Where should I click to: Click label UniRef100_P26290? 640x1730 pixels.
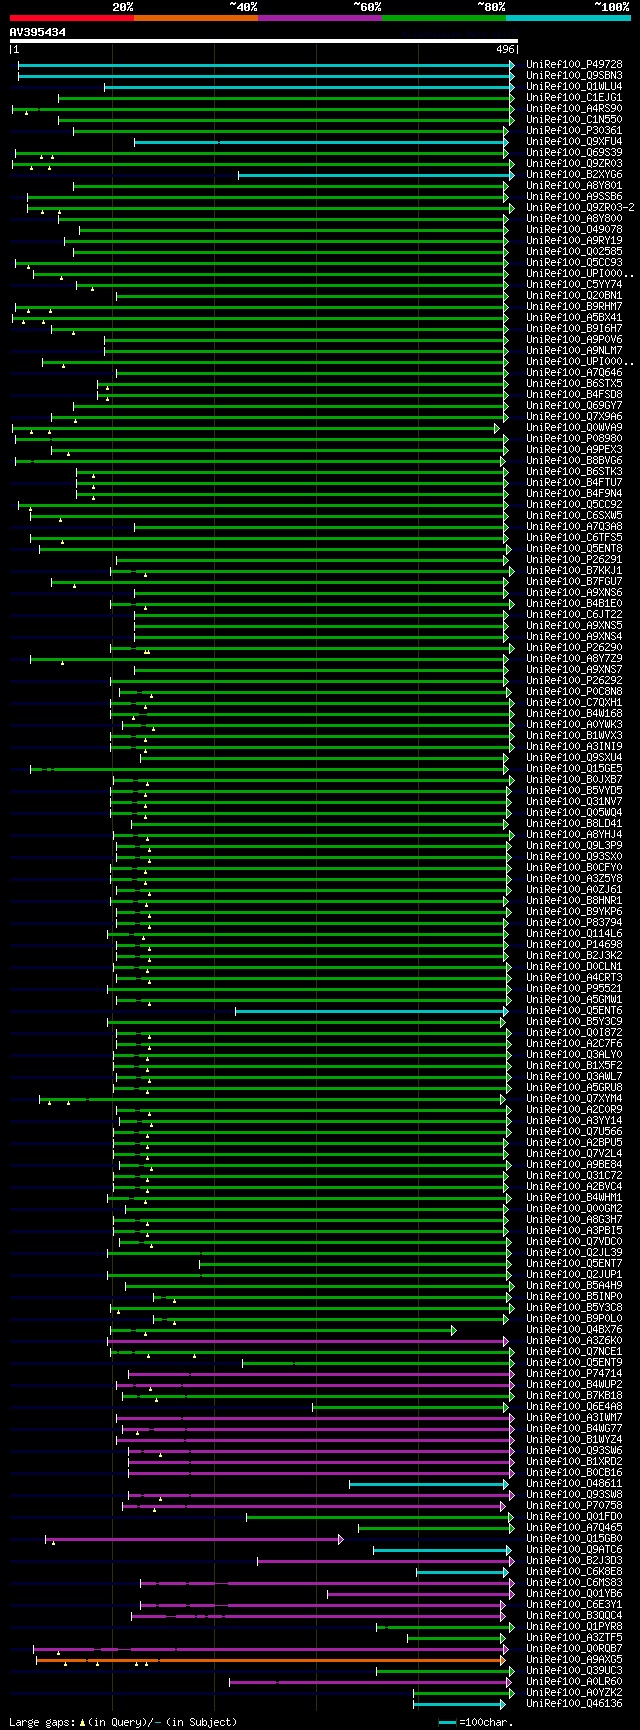[x=574, y=647]
